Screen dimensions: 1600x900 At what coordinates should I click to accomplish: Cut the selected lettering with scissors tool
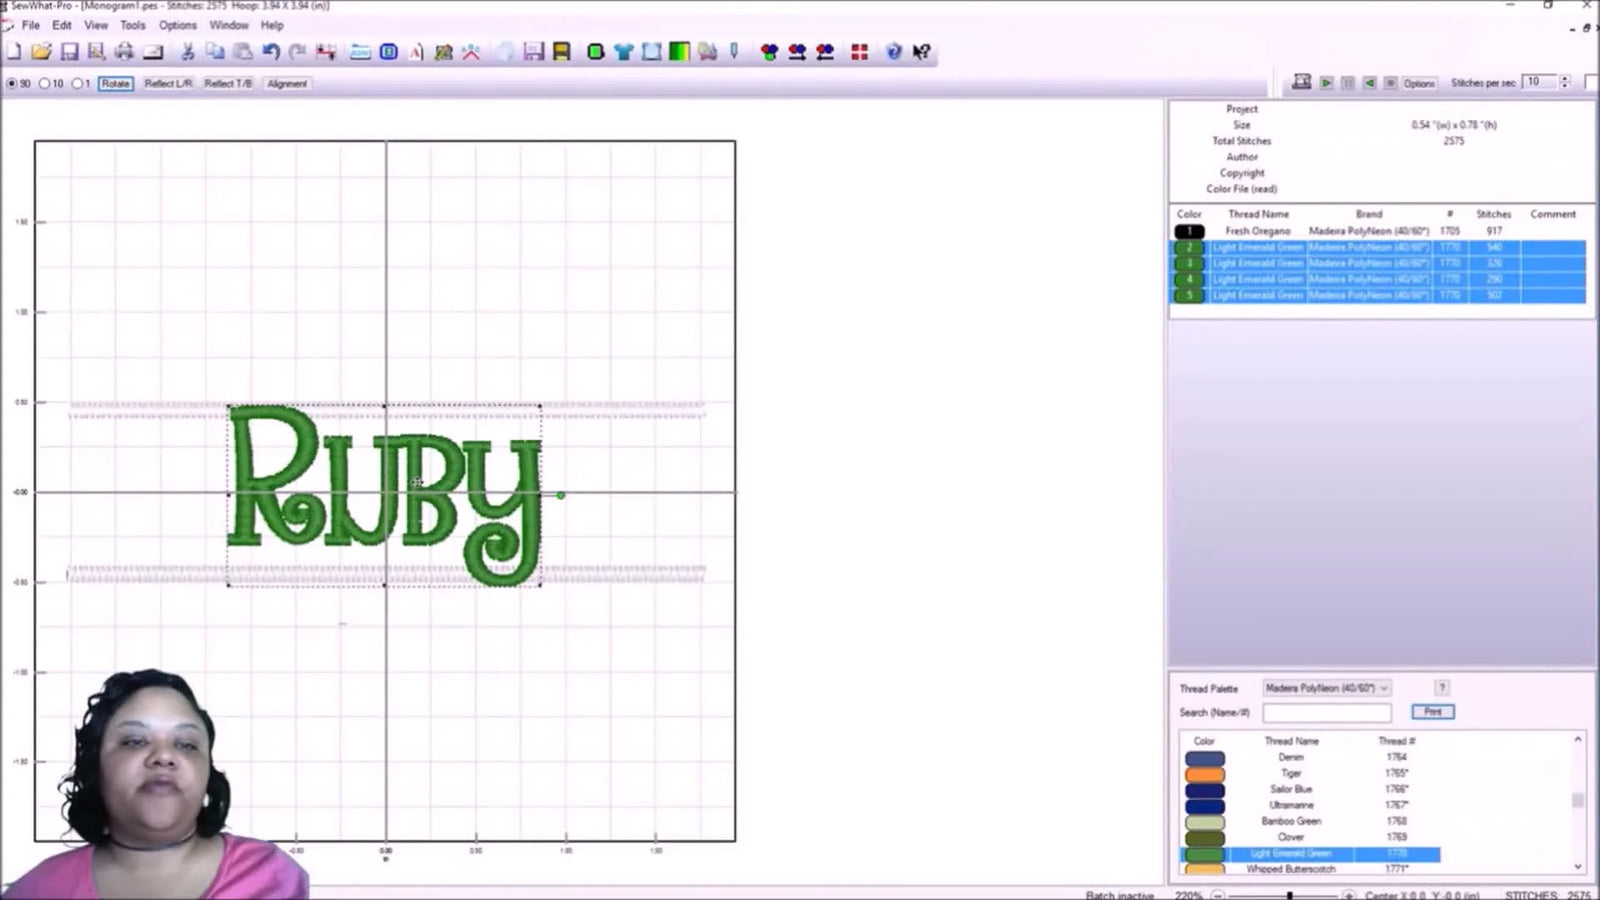(x=188, y=52)
